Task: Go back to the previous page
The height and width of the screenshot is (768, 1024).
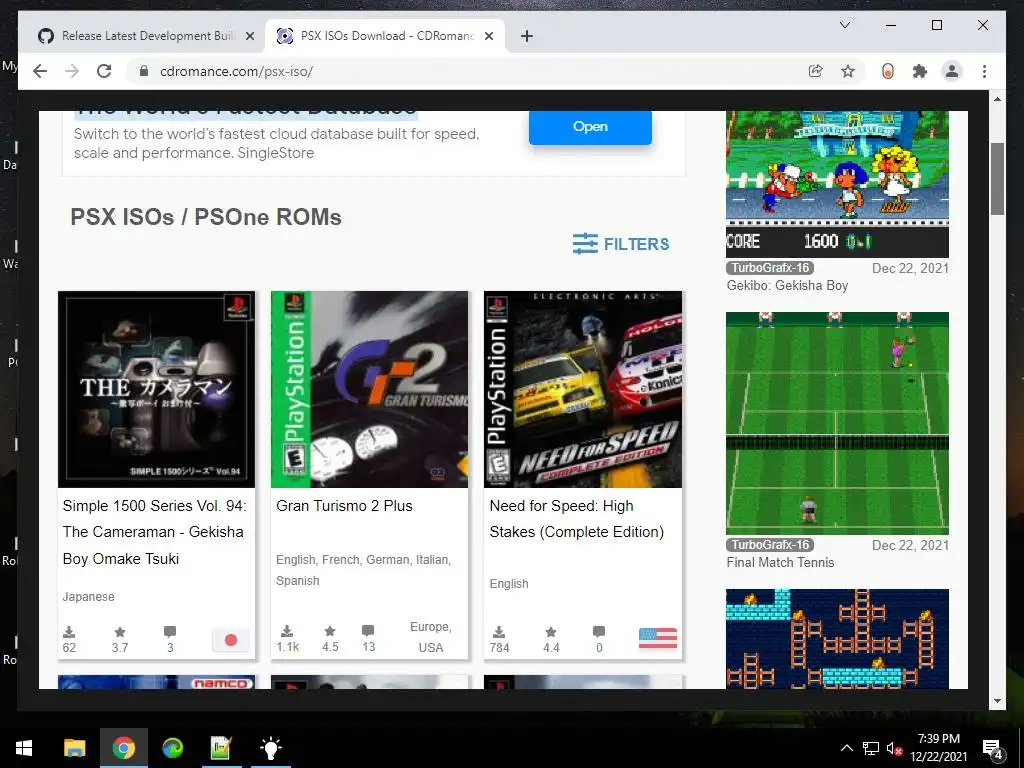Action: tap(40, 71)
